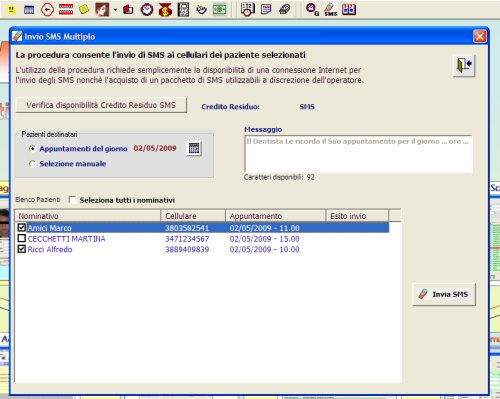Select the Selezione manuale radio option
500x399 pixels.
(x=32, y=164)
